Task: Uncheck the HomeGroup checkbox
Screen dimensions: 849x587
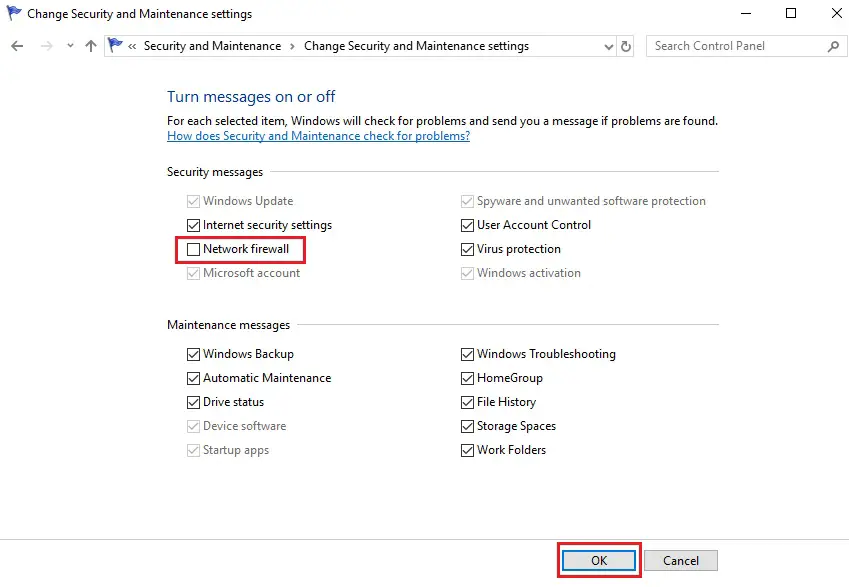Action: click(467, 378)
